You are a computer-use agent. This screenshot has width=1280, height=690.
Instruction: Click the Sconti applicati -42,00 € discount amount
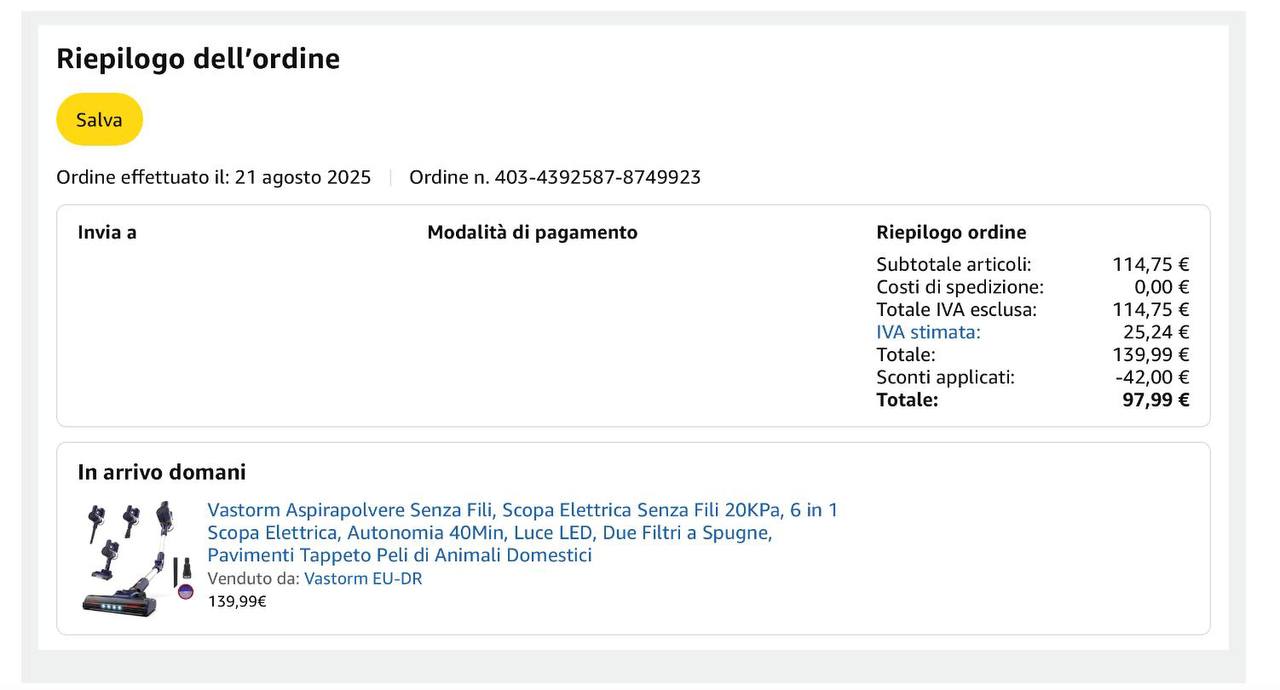1152,377
